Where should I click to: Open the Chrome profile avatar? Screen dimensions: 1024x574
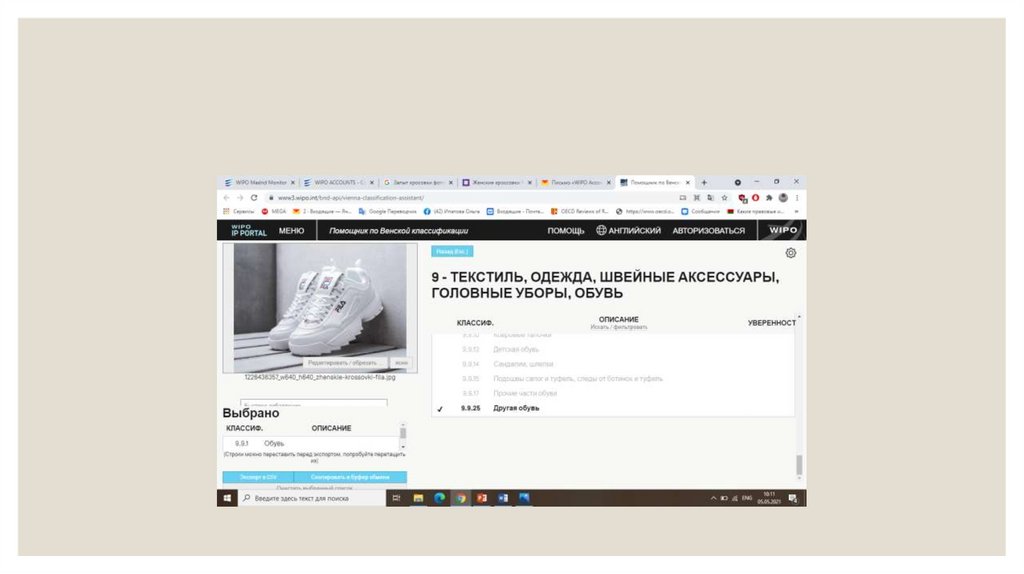(783, 198)
